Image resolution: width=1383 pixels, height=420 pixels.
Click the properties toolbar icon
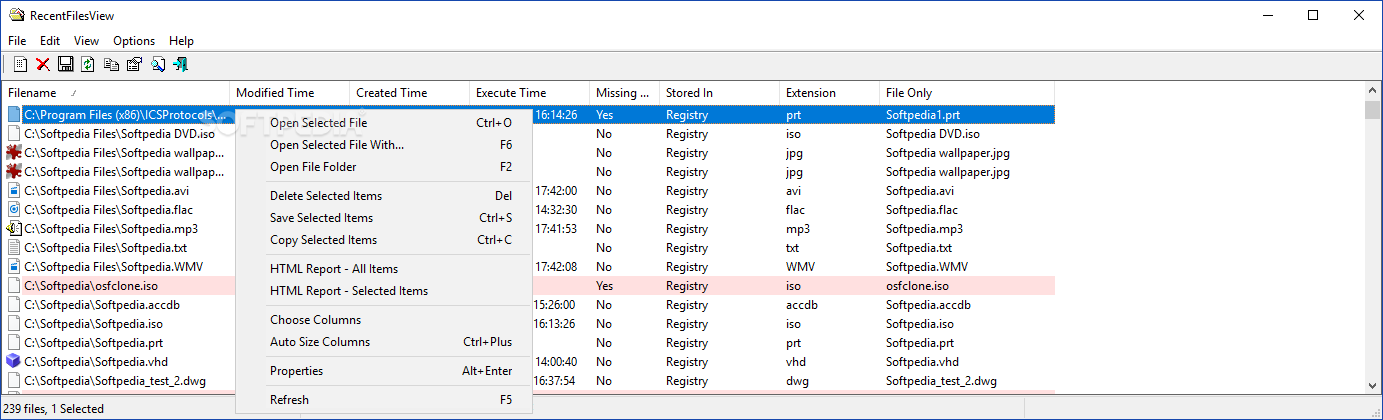tap(134, 64)
